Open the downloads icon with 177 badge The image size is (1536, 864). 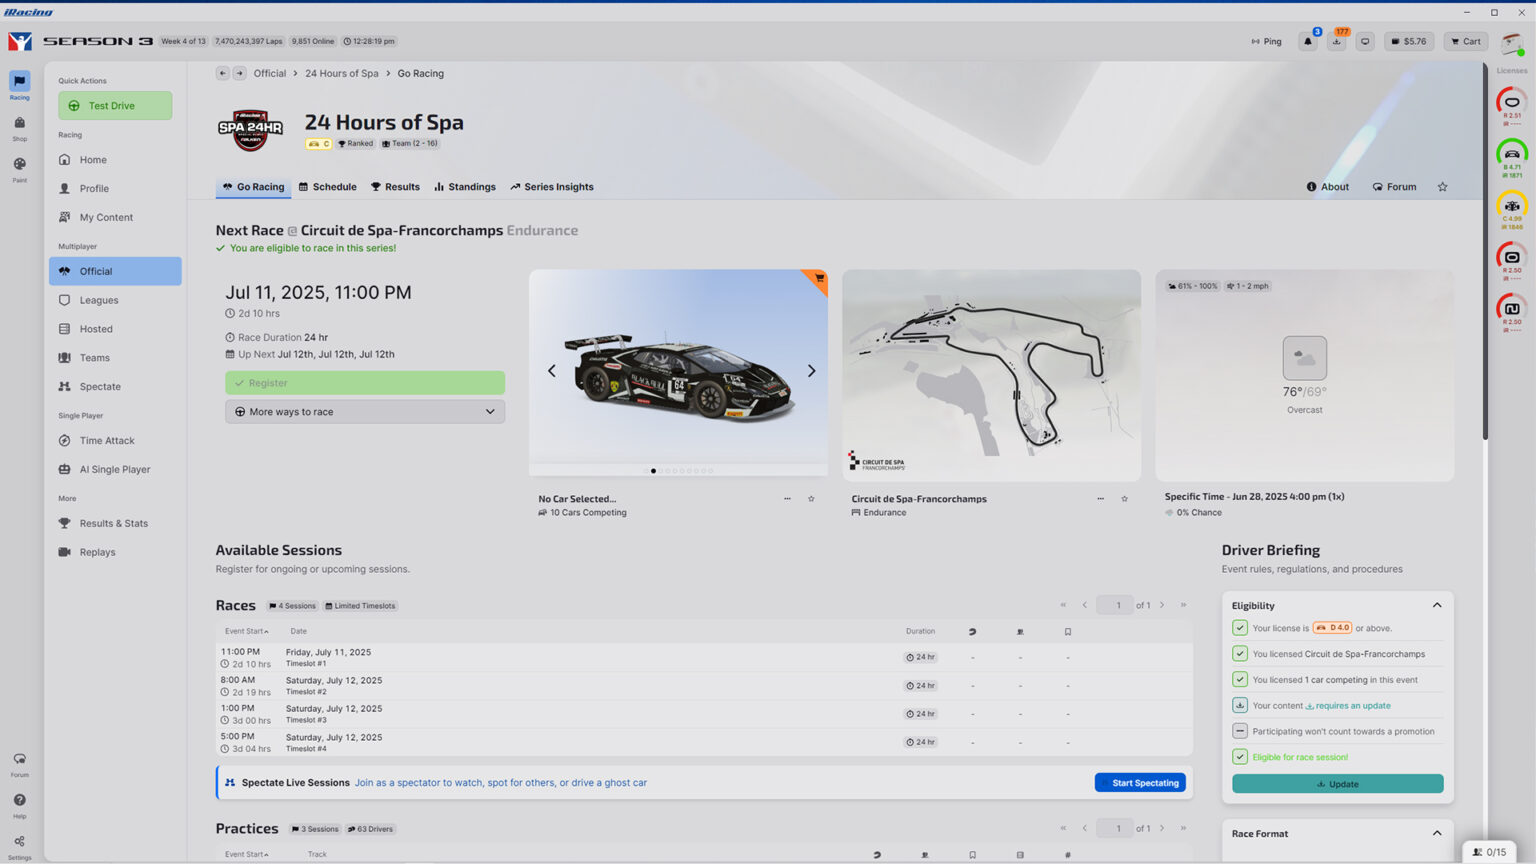point(1336,42)
